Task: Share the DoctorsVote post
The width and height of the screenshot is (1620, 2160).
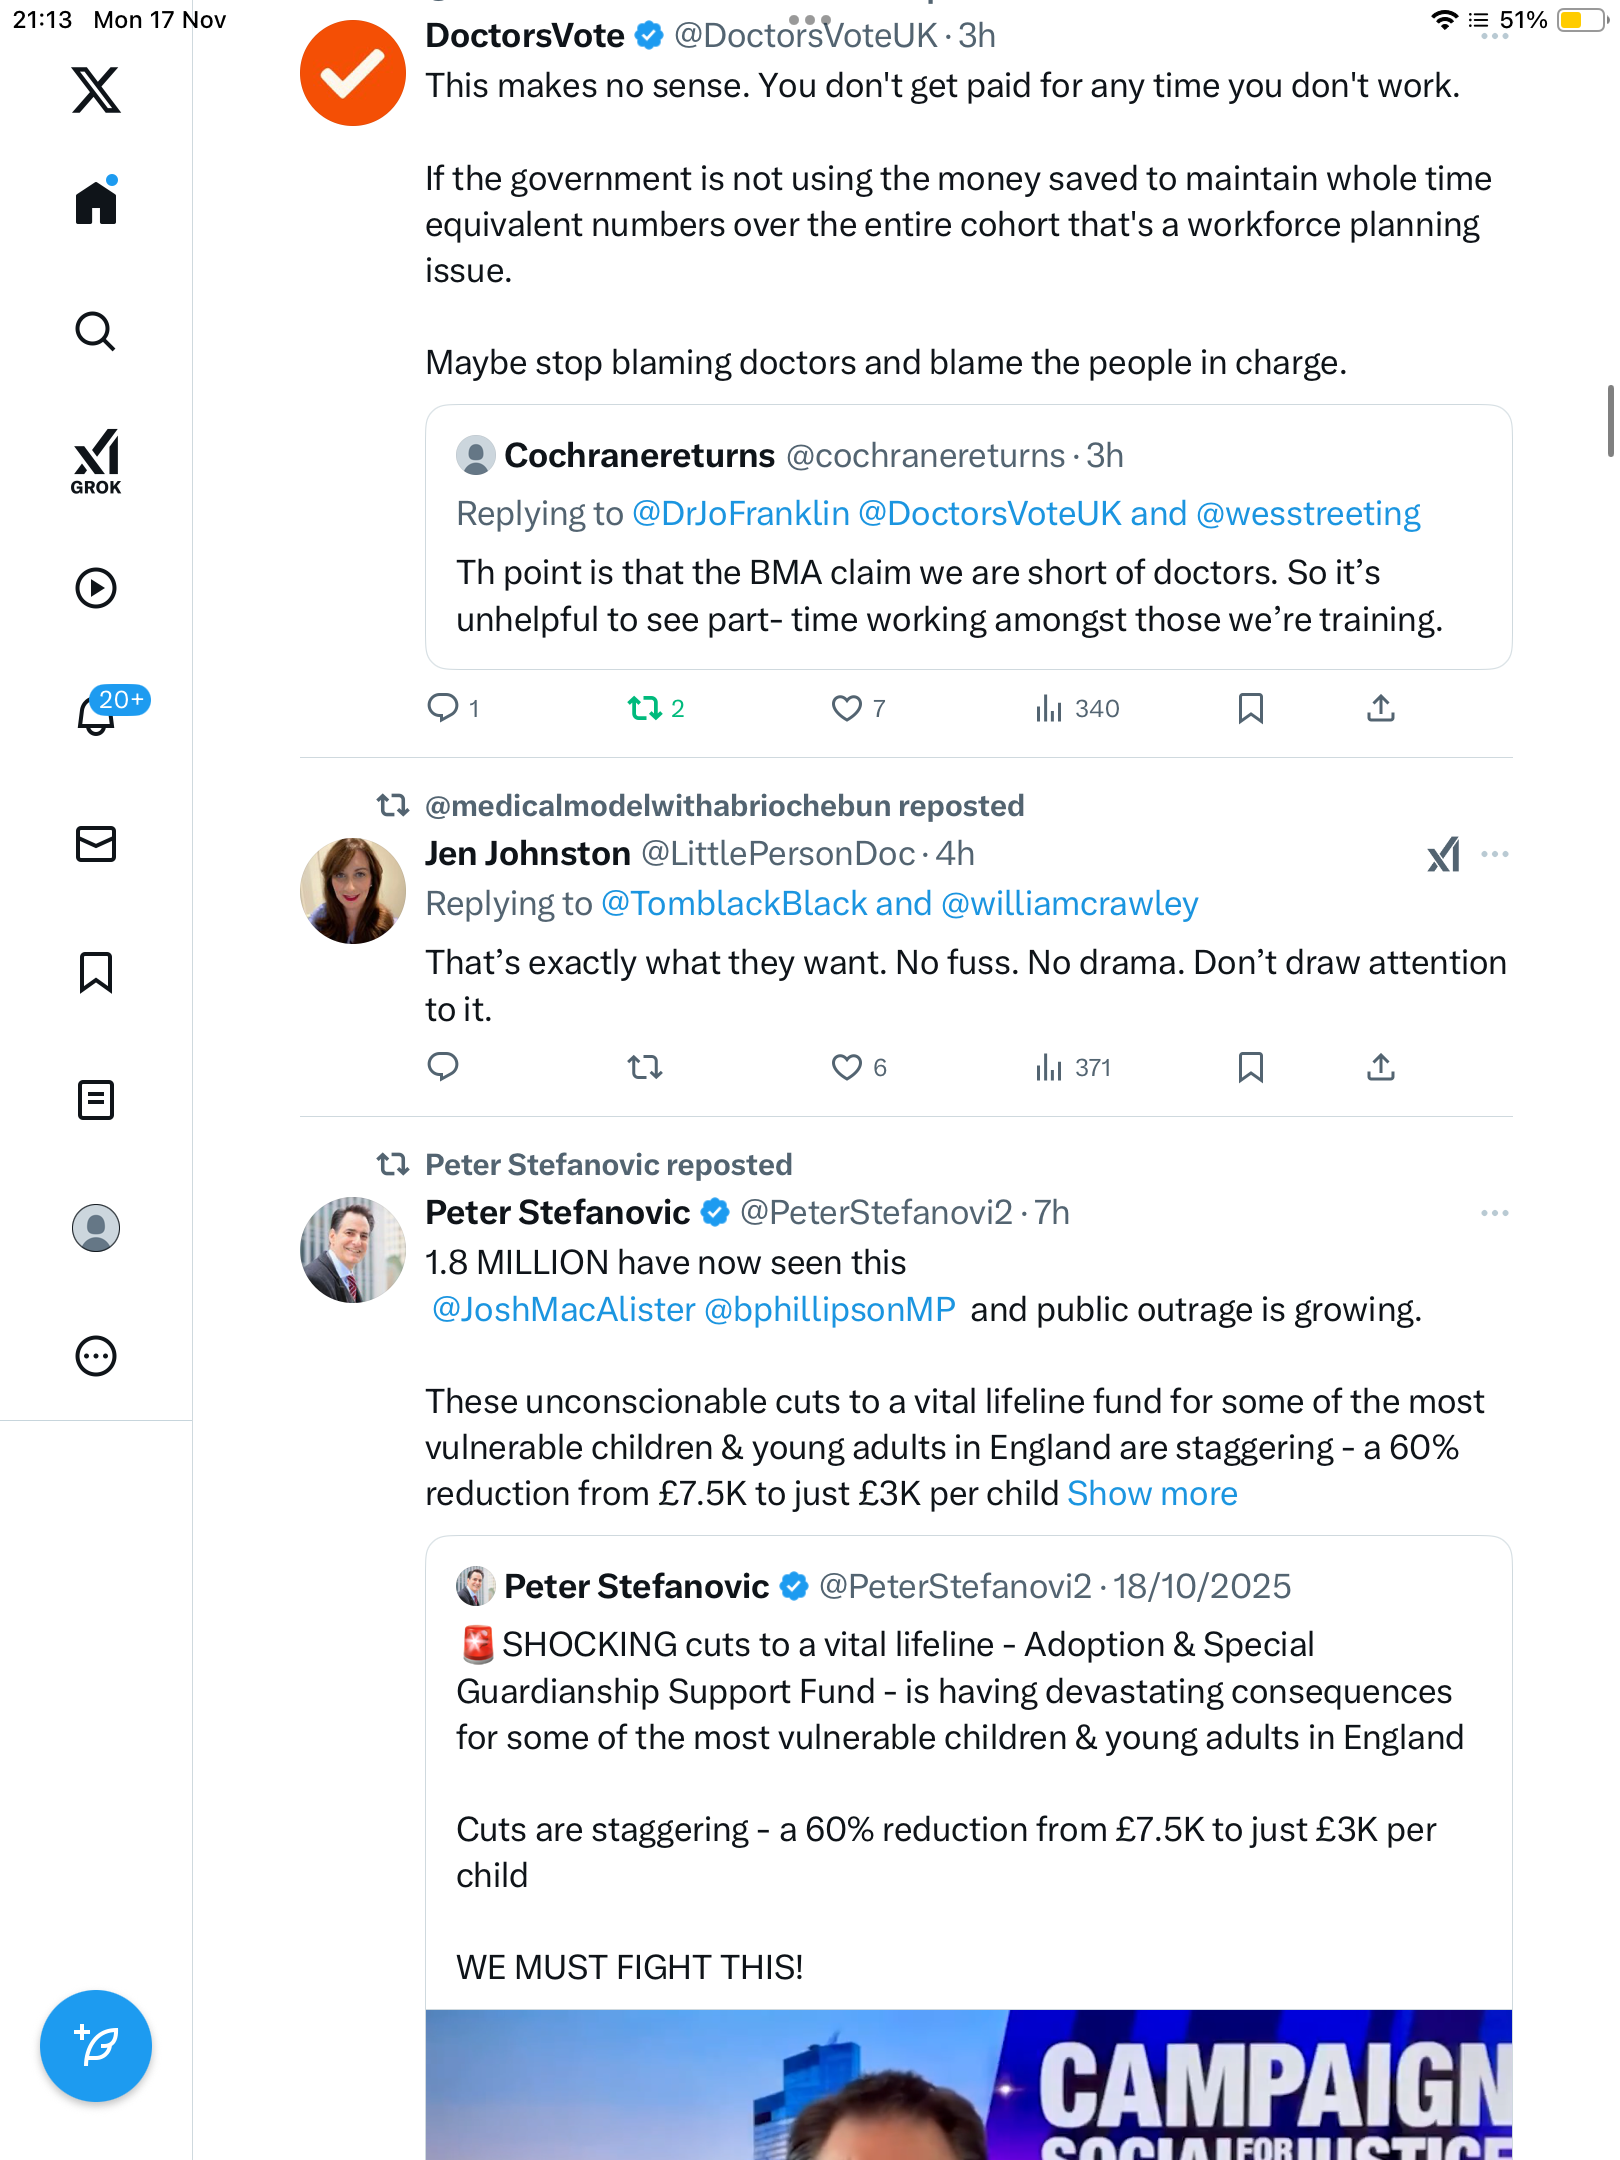Action: coord(1381,709)
